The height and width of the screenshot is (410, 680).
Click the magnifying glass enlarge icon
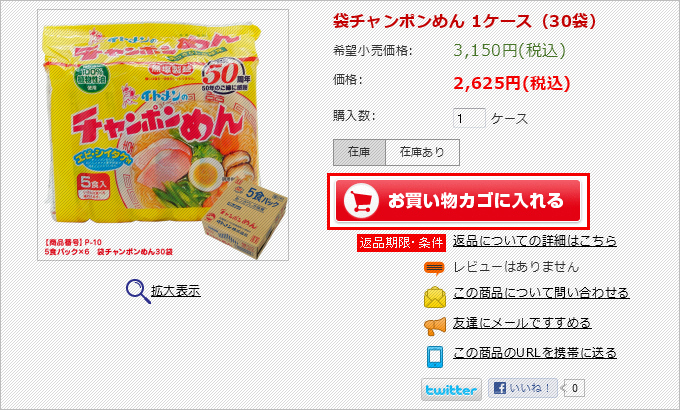click(x=138, y=291)
